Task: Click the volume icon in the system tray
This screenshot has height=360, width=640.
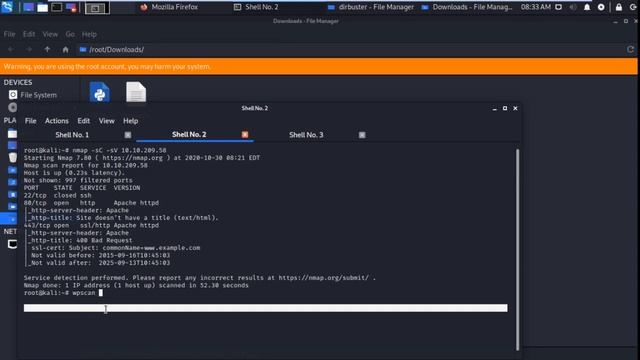Action: (573, 7)
